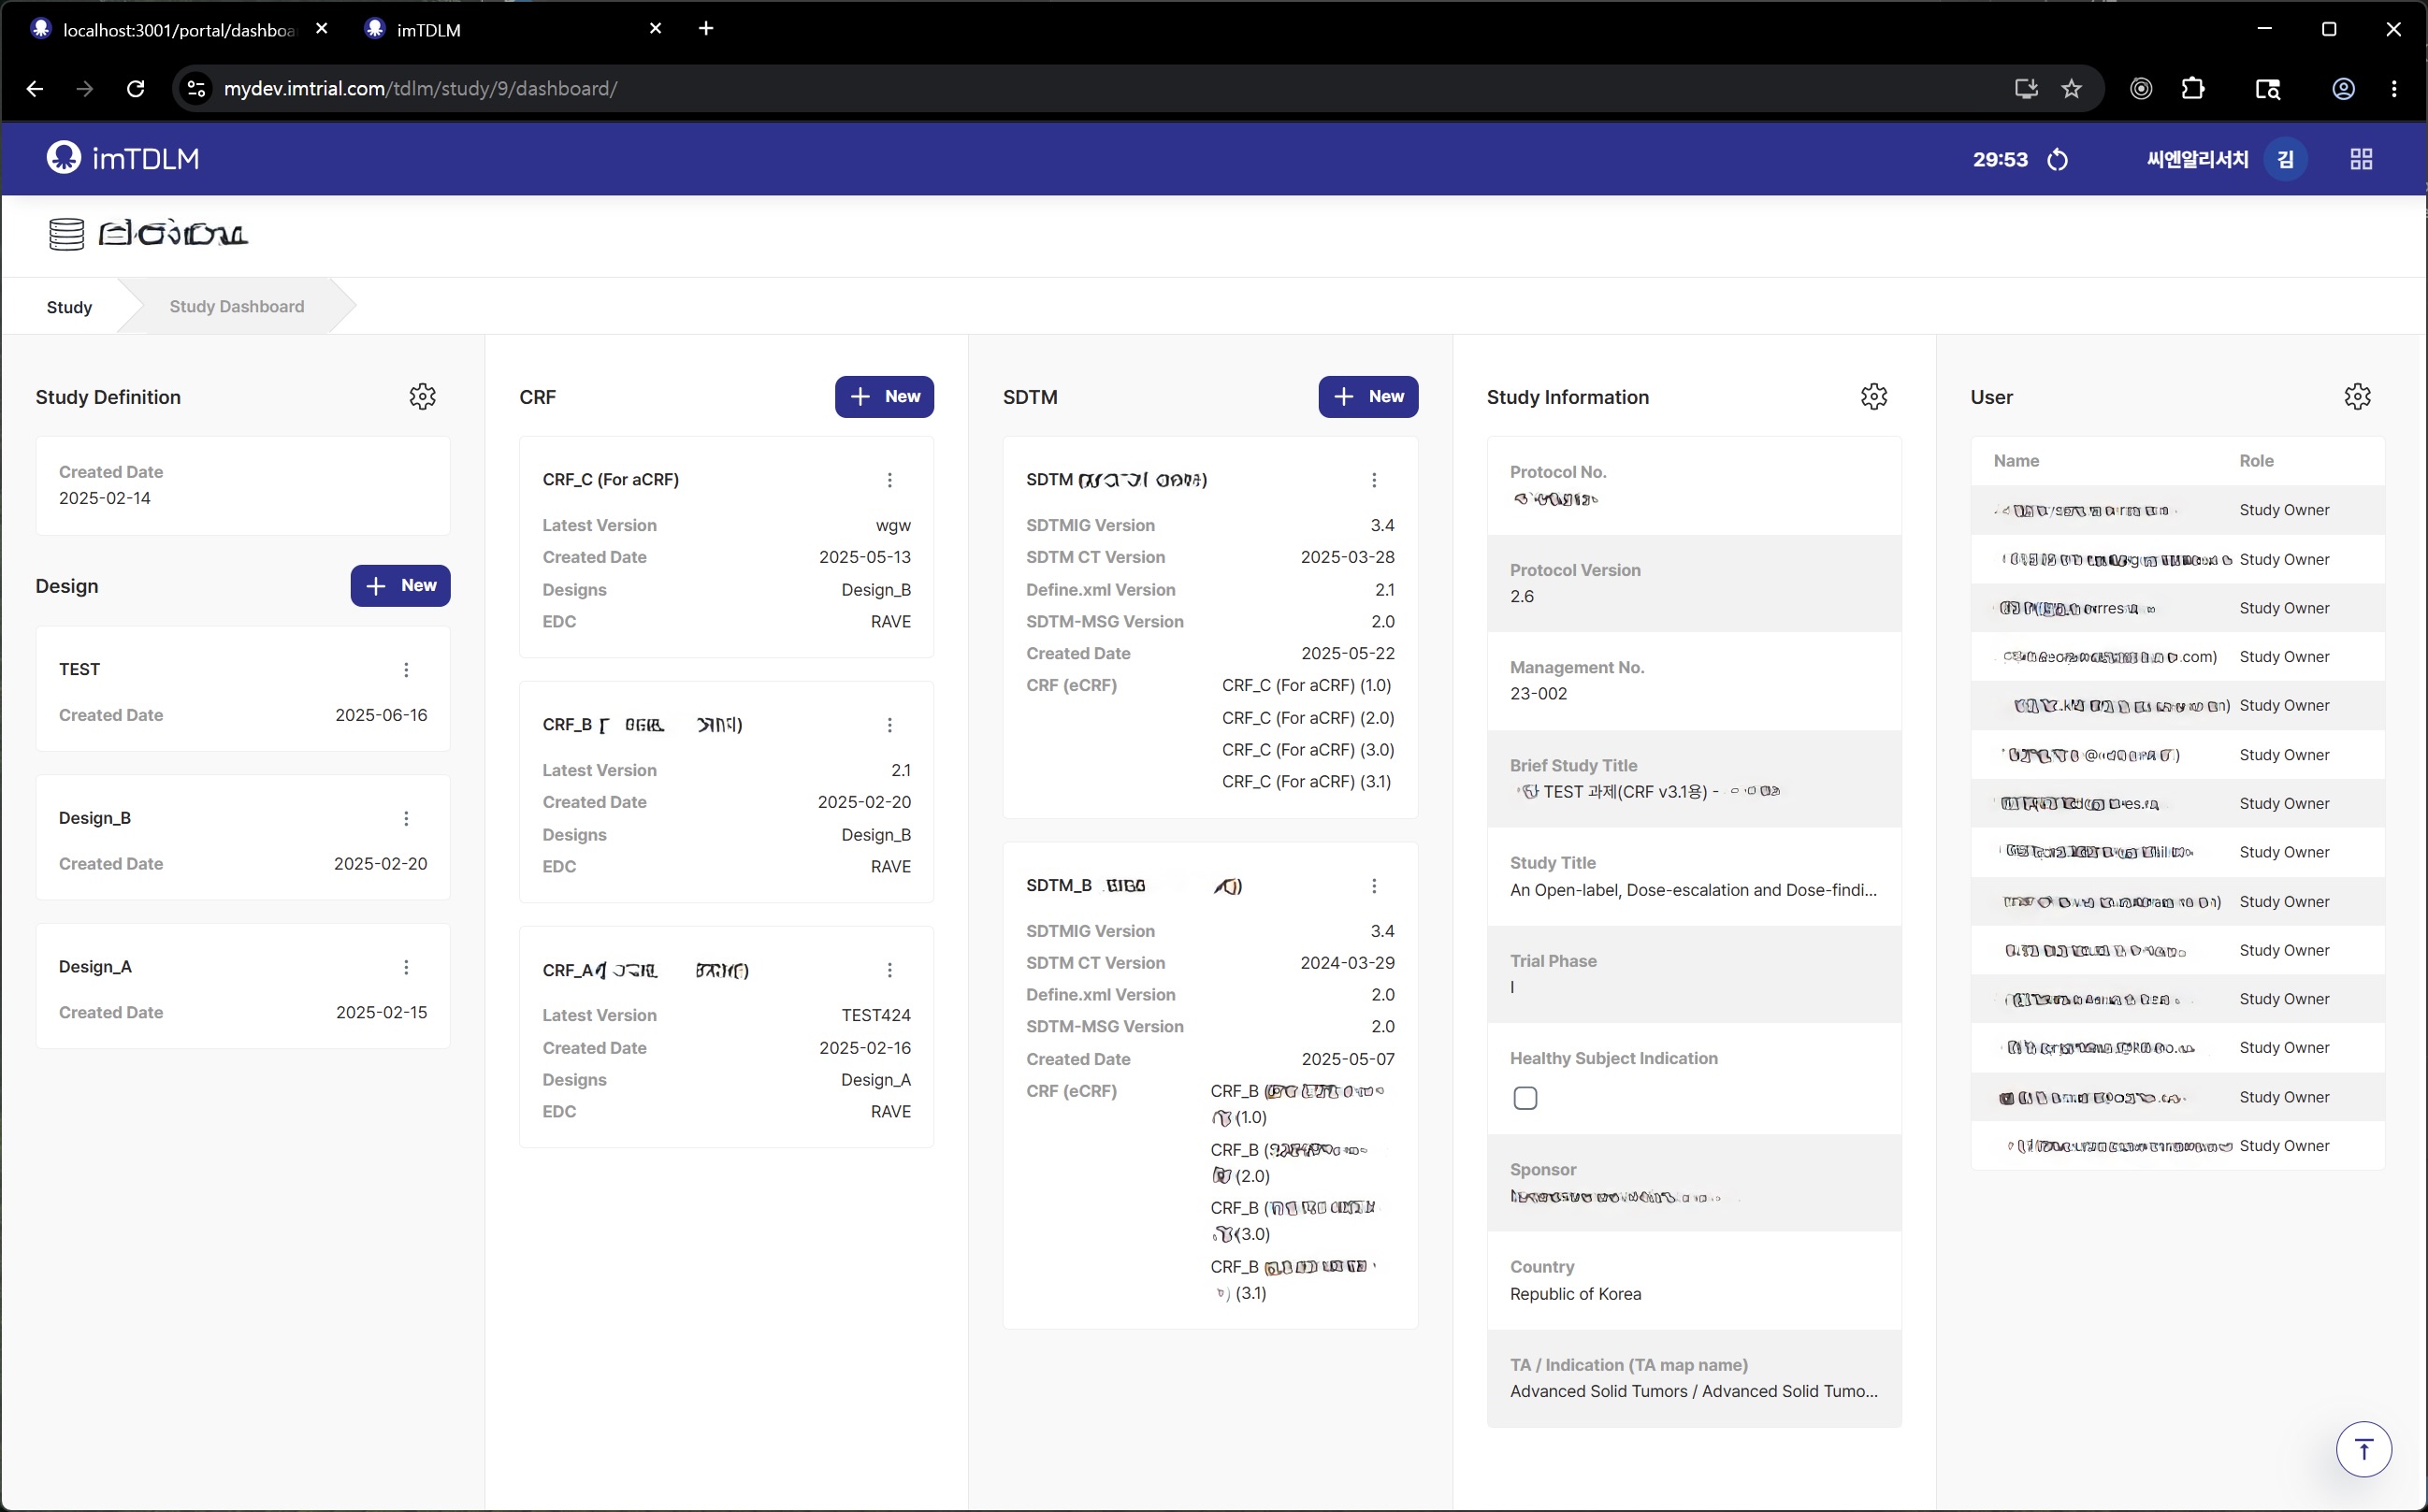The width and height of the screenshot is (2428, 1512).
Task: Select the Study Dashboard breadcrumb tab
Action: pos(236,307)
